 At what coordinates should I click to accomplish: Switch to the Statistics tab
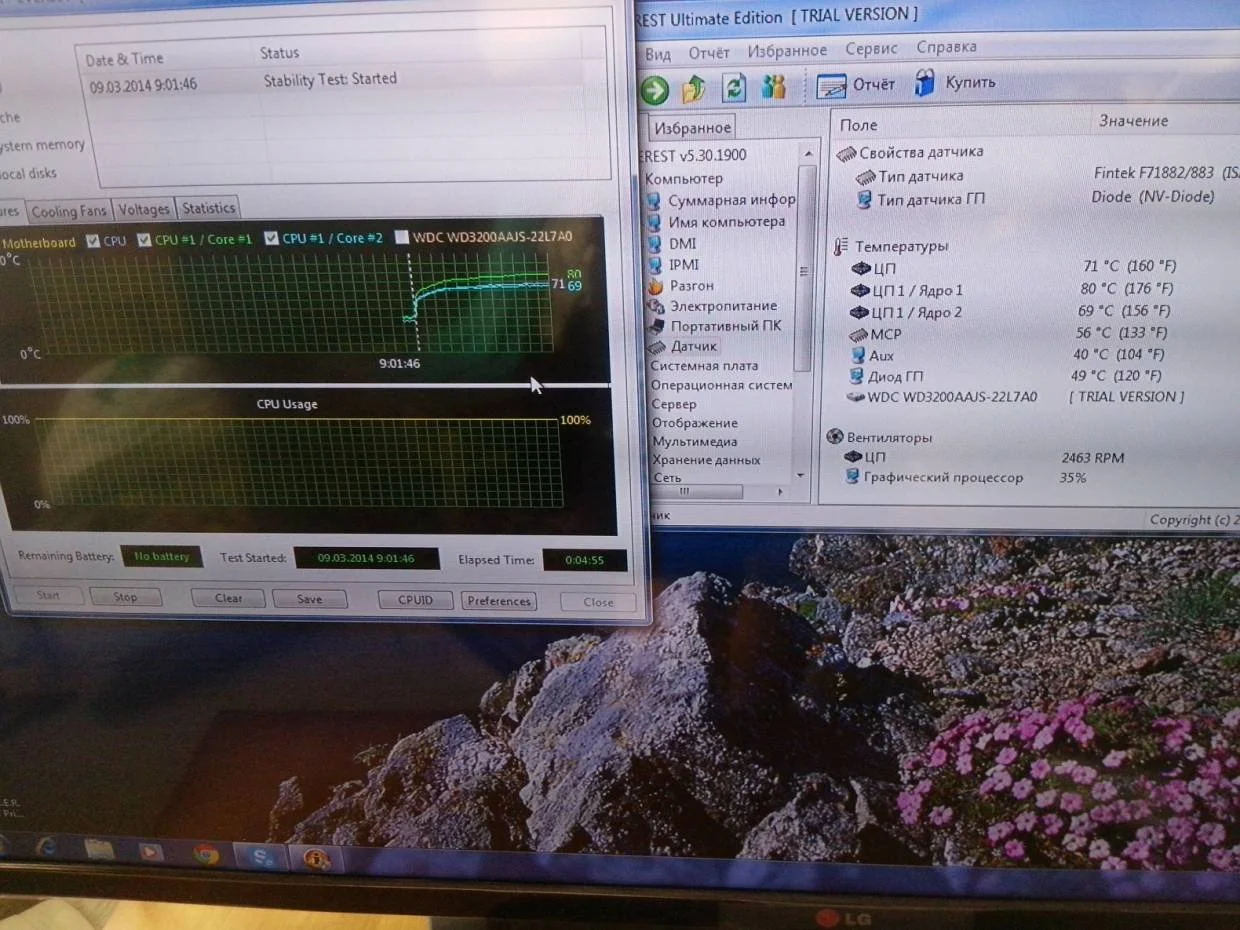[x=208, y=208]
